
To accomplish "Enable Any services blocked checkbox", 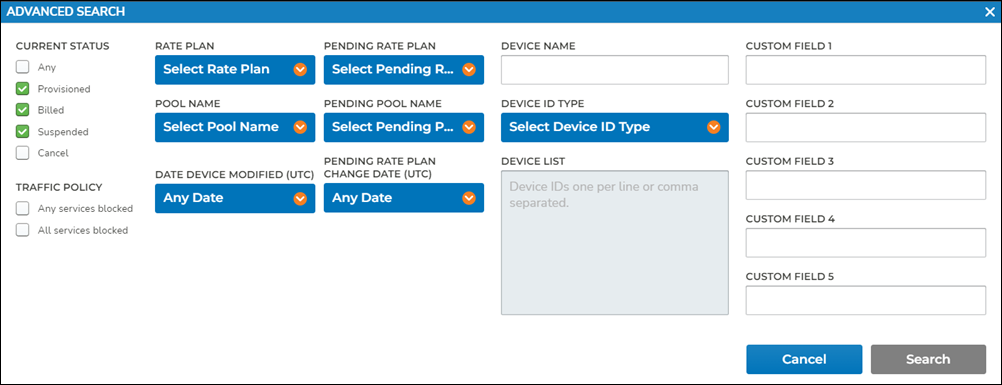I will click(23, 208).
